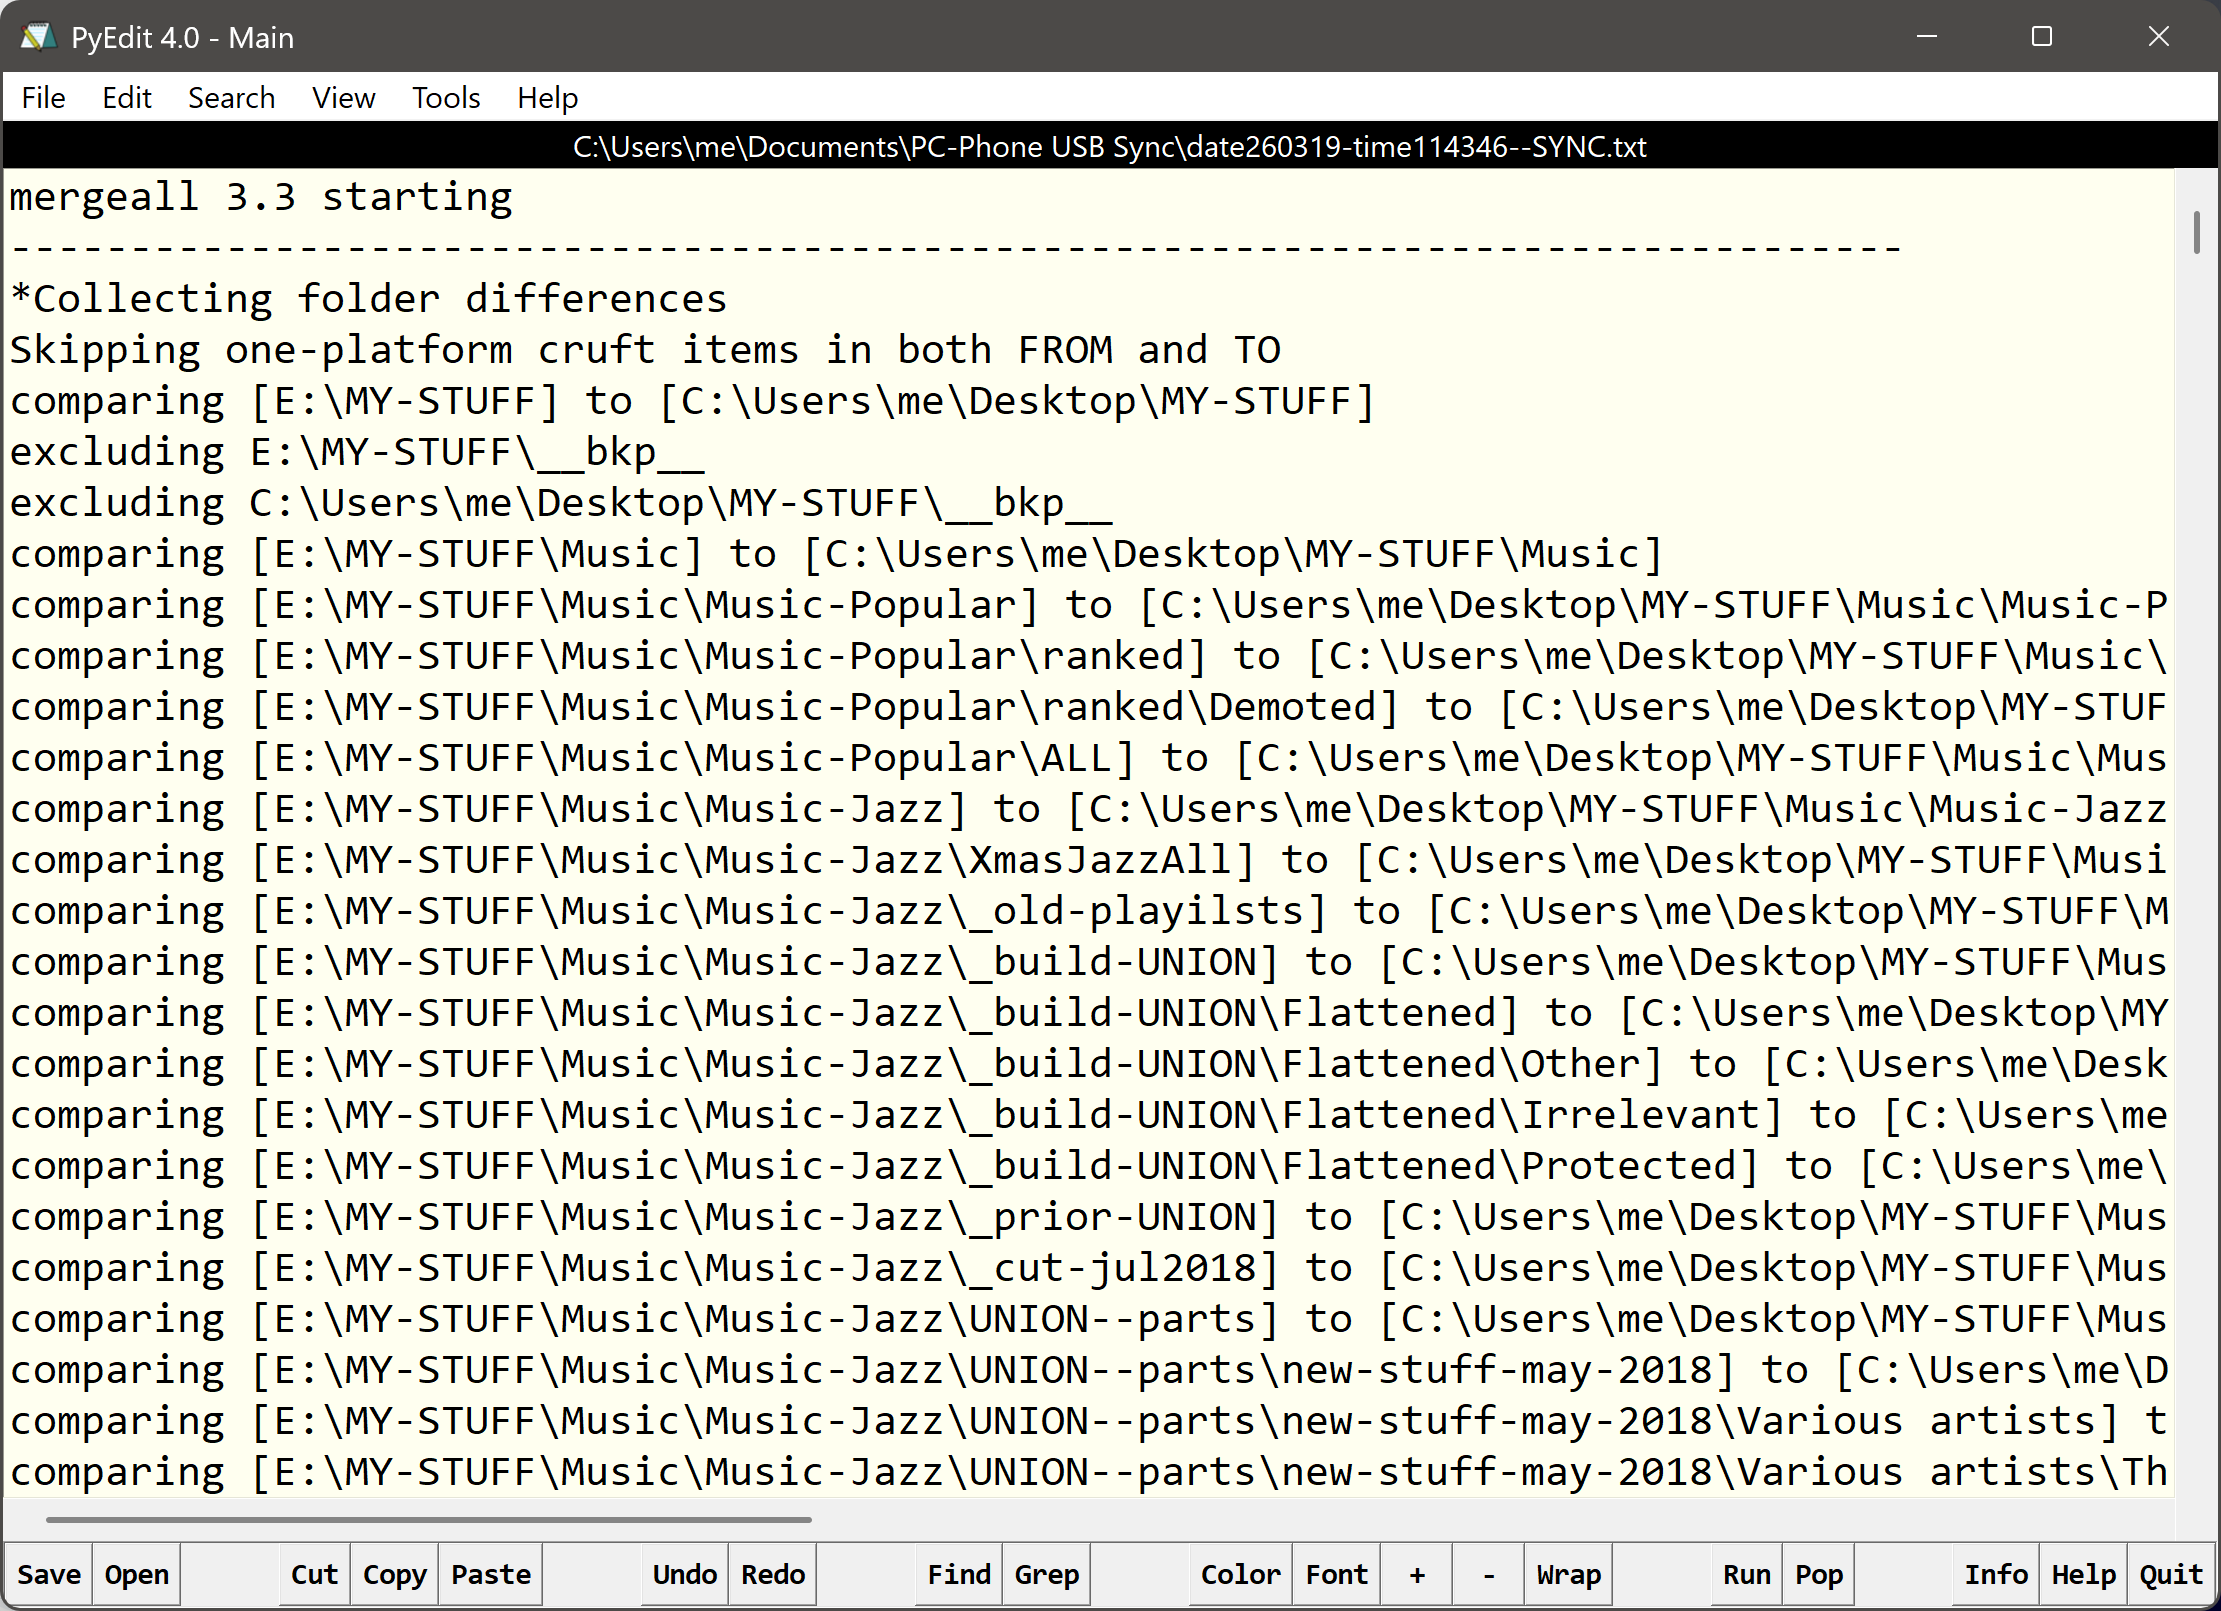Click the Run code button
The height and width of the screenshot is (1611, 2221).
1746,1574
